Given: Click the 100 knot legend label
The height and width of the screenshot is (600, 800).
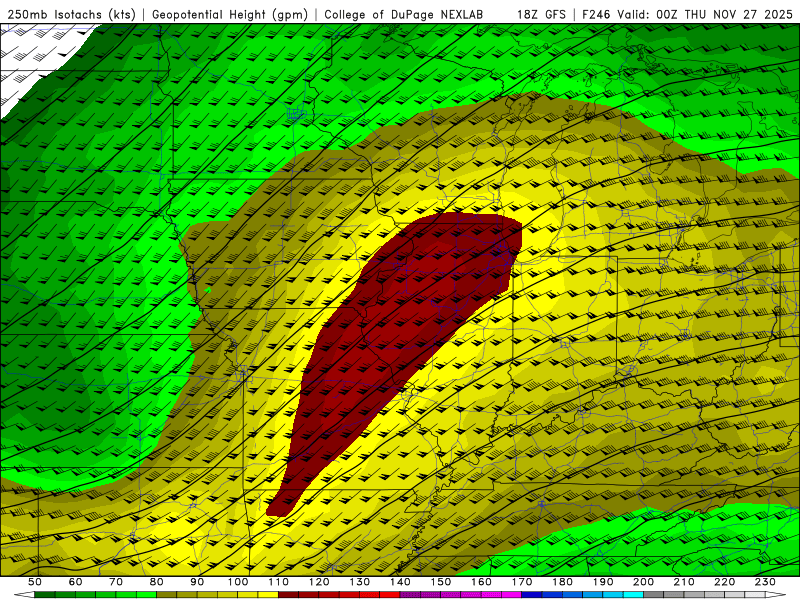Looking at the screenshot, I should coord(238,582).
